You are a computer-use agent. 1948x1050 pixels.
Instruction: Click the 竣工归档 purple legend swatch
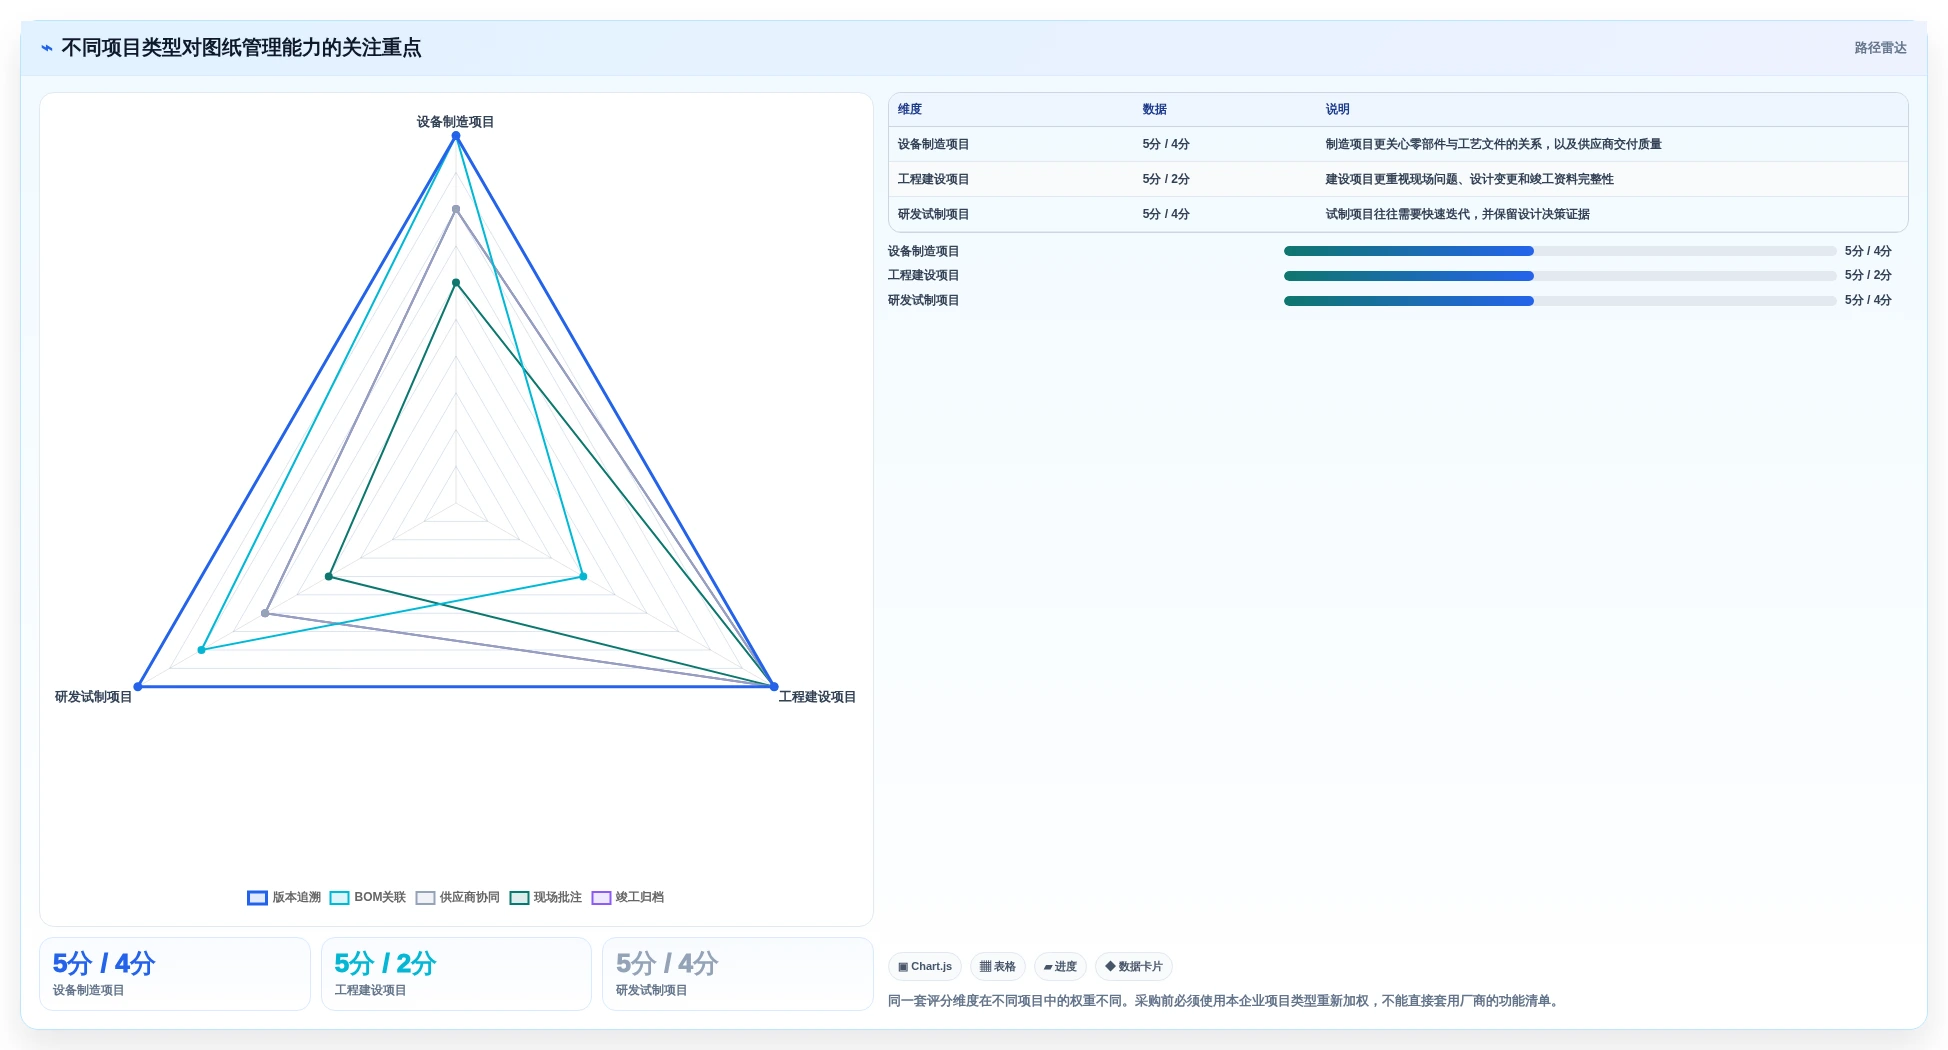601,898
